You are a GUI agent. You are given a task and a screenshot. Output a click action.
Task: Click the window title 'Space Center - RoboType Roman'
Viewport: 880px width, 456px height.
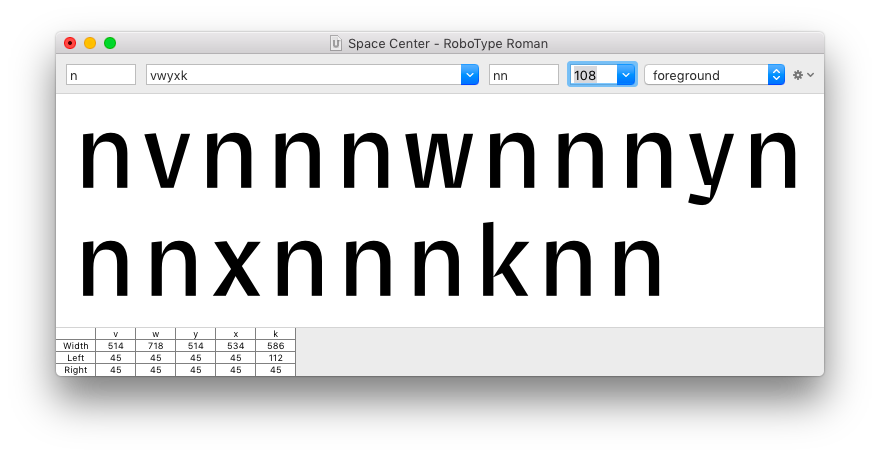click(448, 43)
